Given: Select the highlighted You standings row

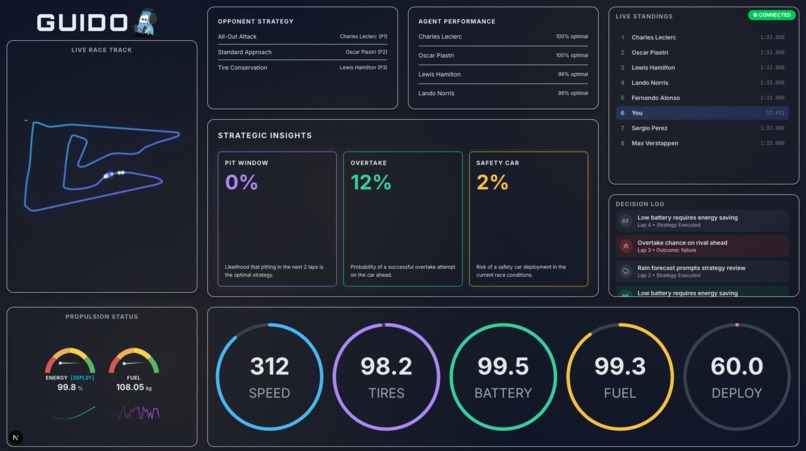Looking at the screenshot, I should [702, 113].
